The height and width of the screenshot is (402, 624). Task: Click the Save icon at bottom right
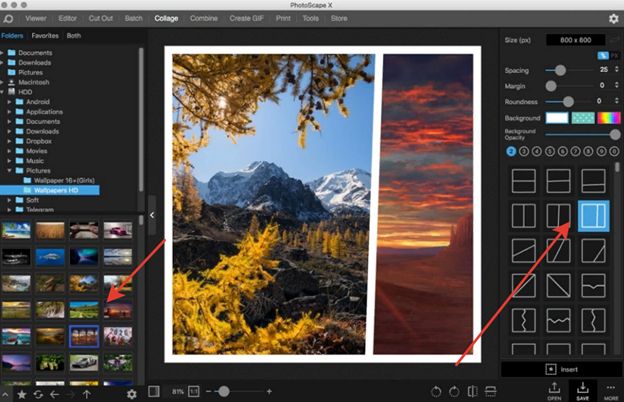tap(582, 388)
